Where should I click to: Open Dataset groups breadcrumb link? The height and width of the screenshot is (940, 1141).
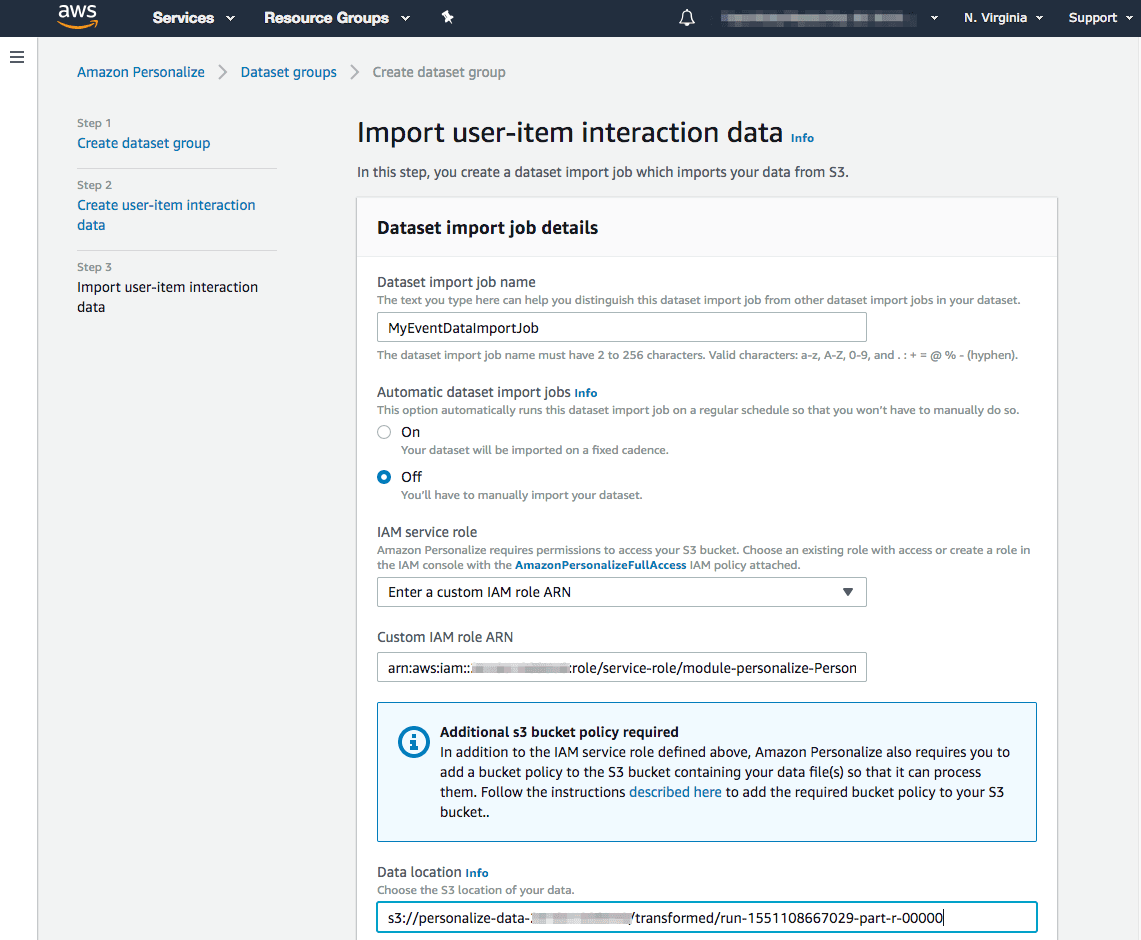click(288, 71)
